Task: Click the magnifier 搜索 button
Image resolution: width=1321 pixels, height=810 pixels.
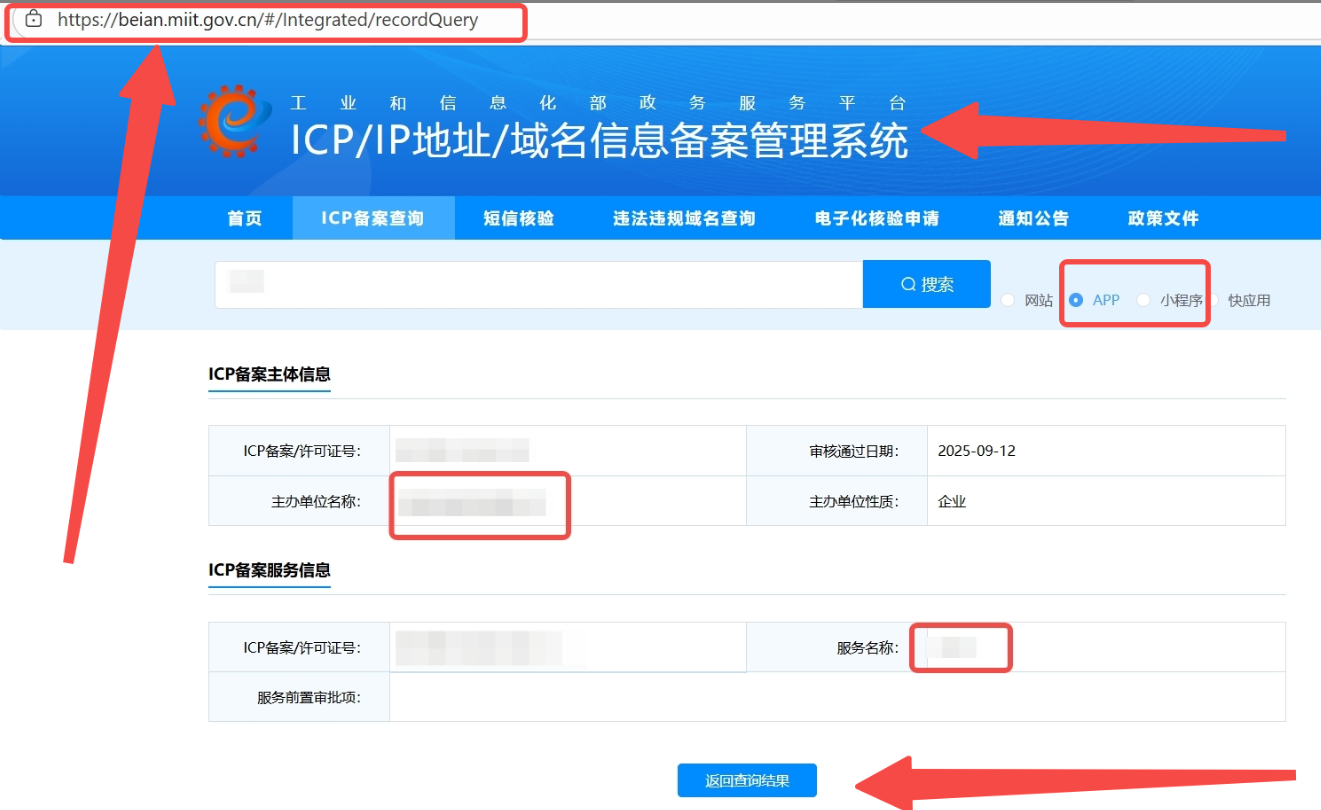Action: click(x=926, y=285)
